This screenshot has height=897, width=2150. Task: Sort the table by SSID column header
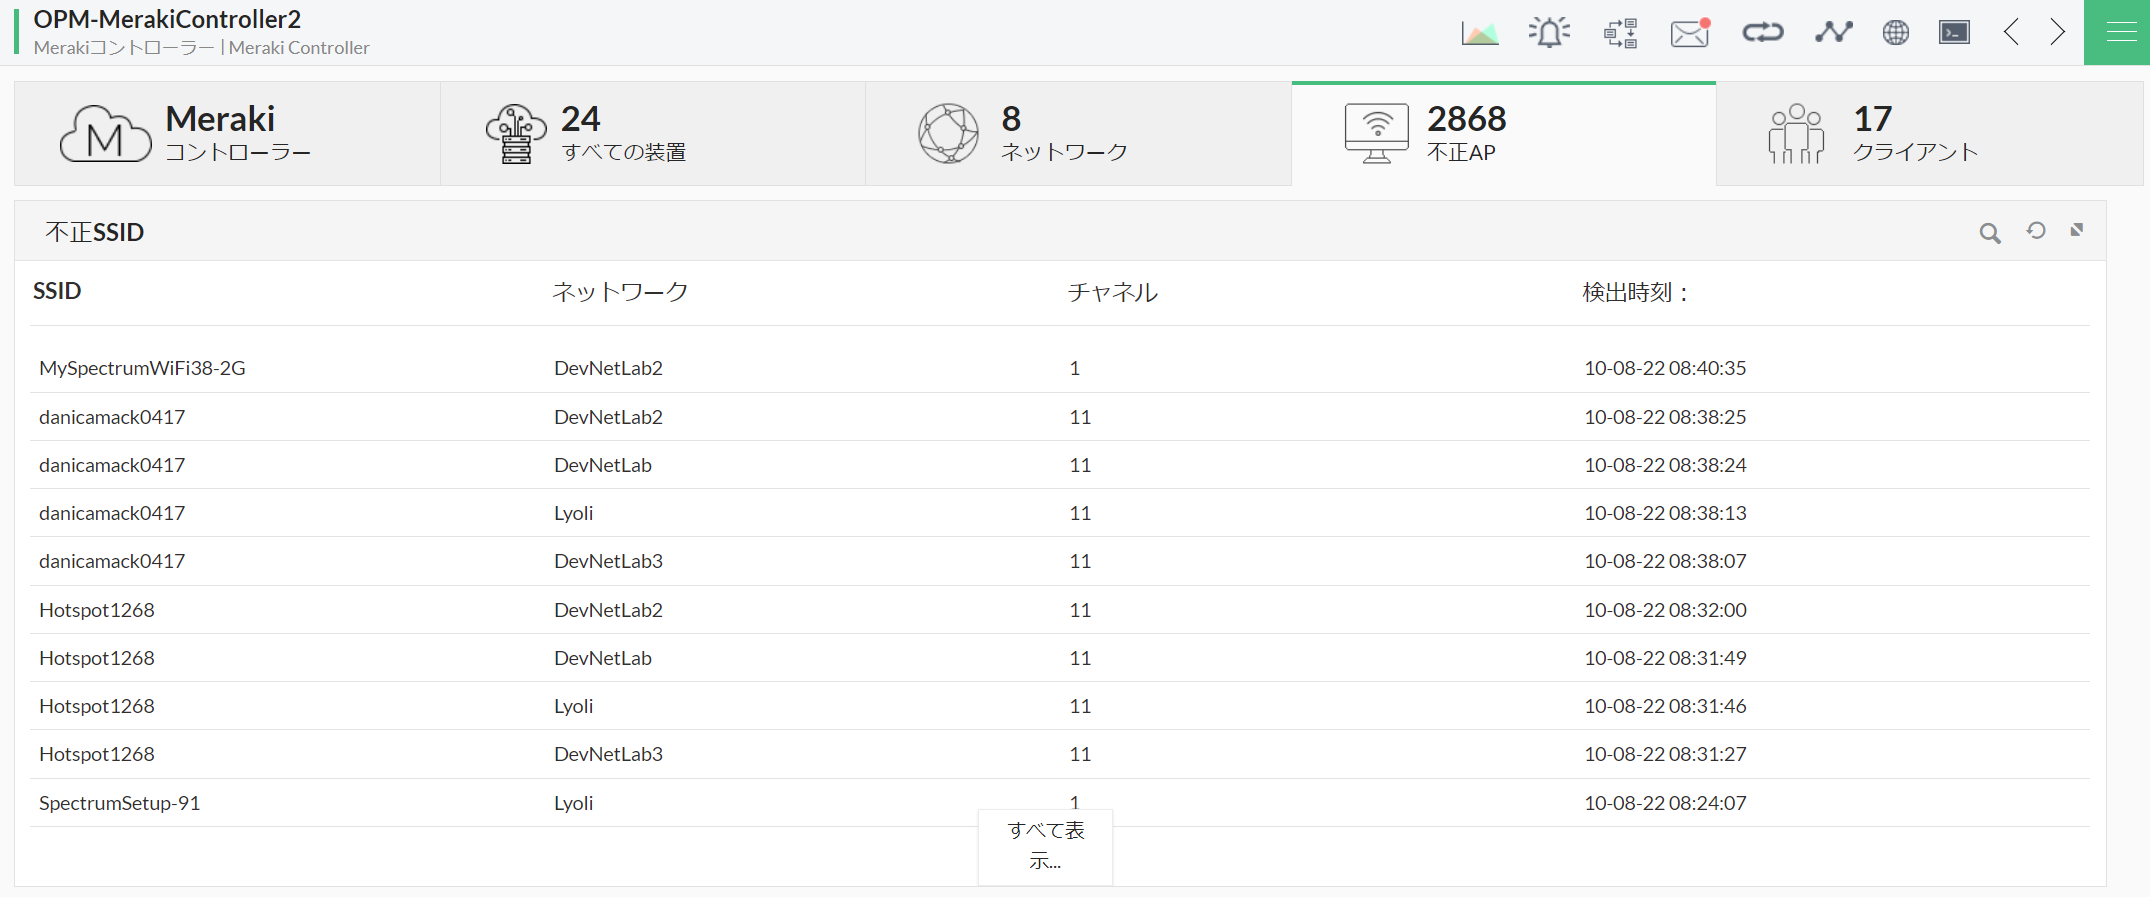[57, 291]
